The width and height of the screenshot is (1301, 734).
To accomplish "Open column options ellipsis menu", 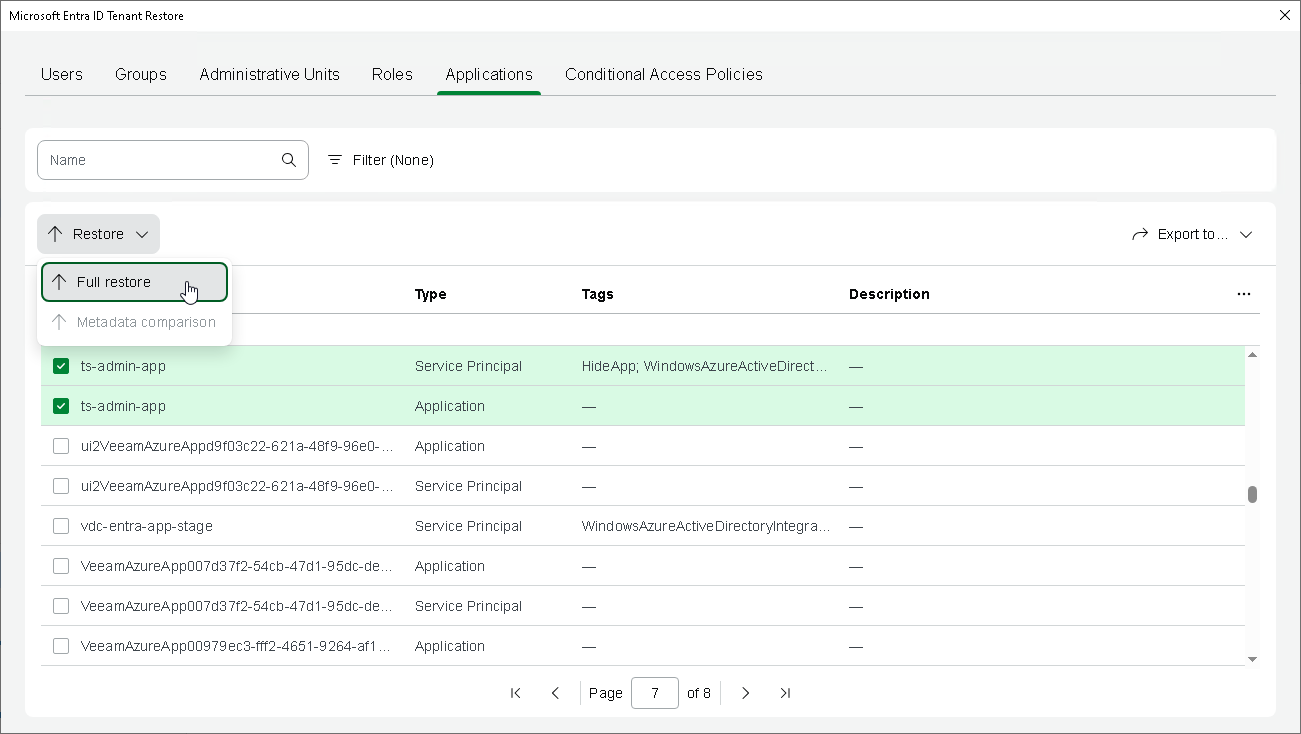I will tap(1243, 294).
